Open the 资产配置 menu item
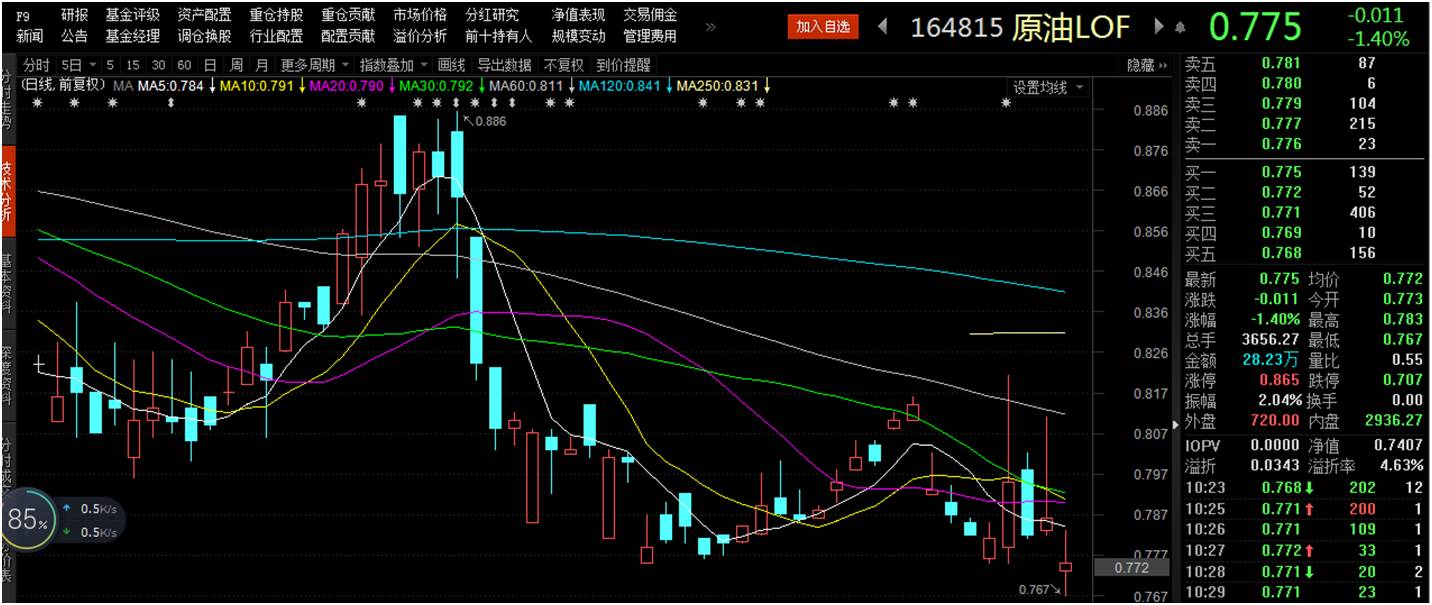The image size is (1432, 605). 205,15
